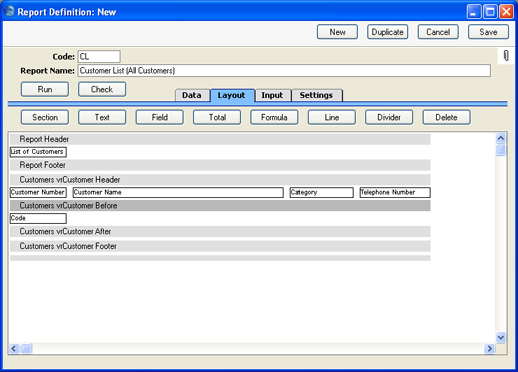Add a Formula element

(x=274, y=117)
